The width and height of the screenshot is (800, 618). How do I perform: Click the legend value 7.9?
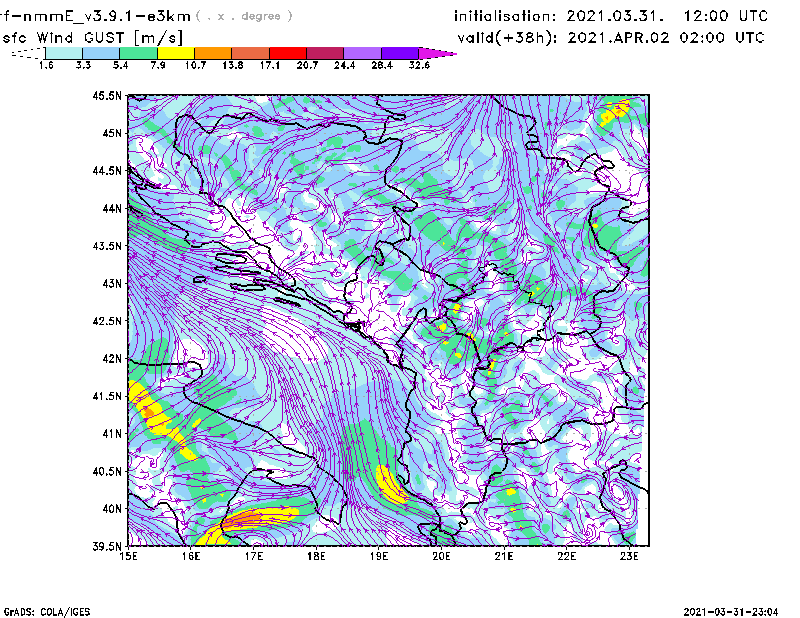tap(158, 65)
